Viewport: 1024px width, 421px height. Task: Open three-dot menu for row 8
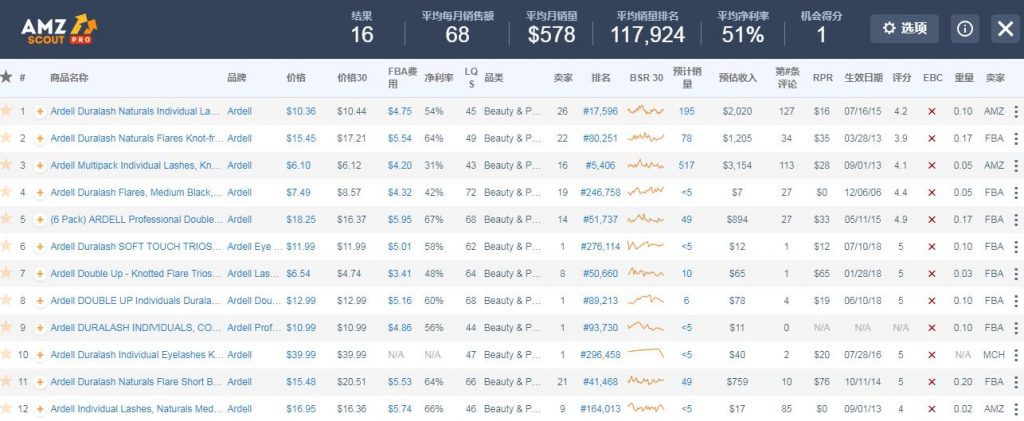(1016, 300)
